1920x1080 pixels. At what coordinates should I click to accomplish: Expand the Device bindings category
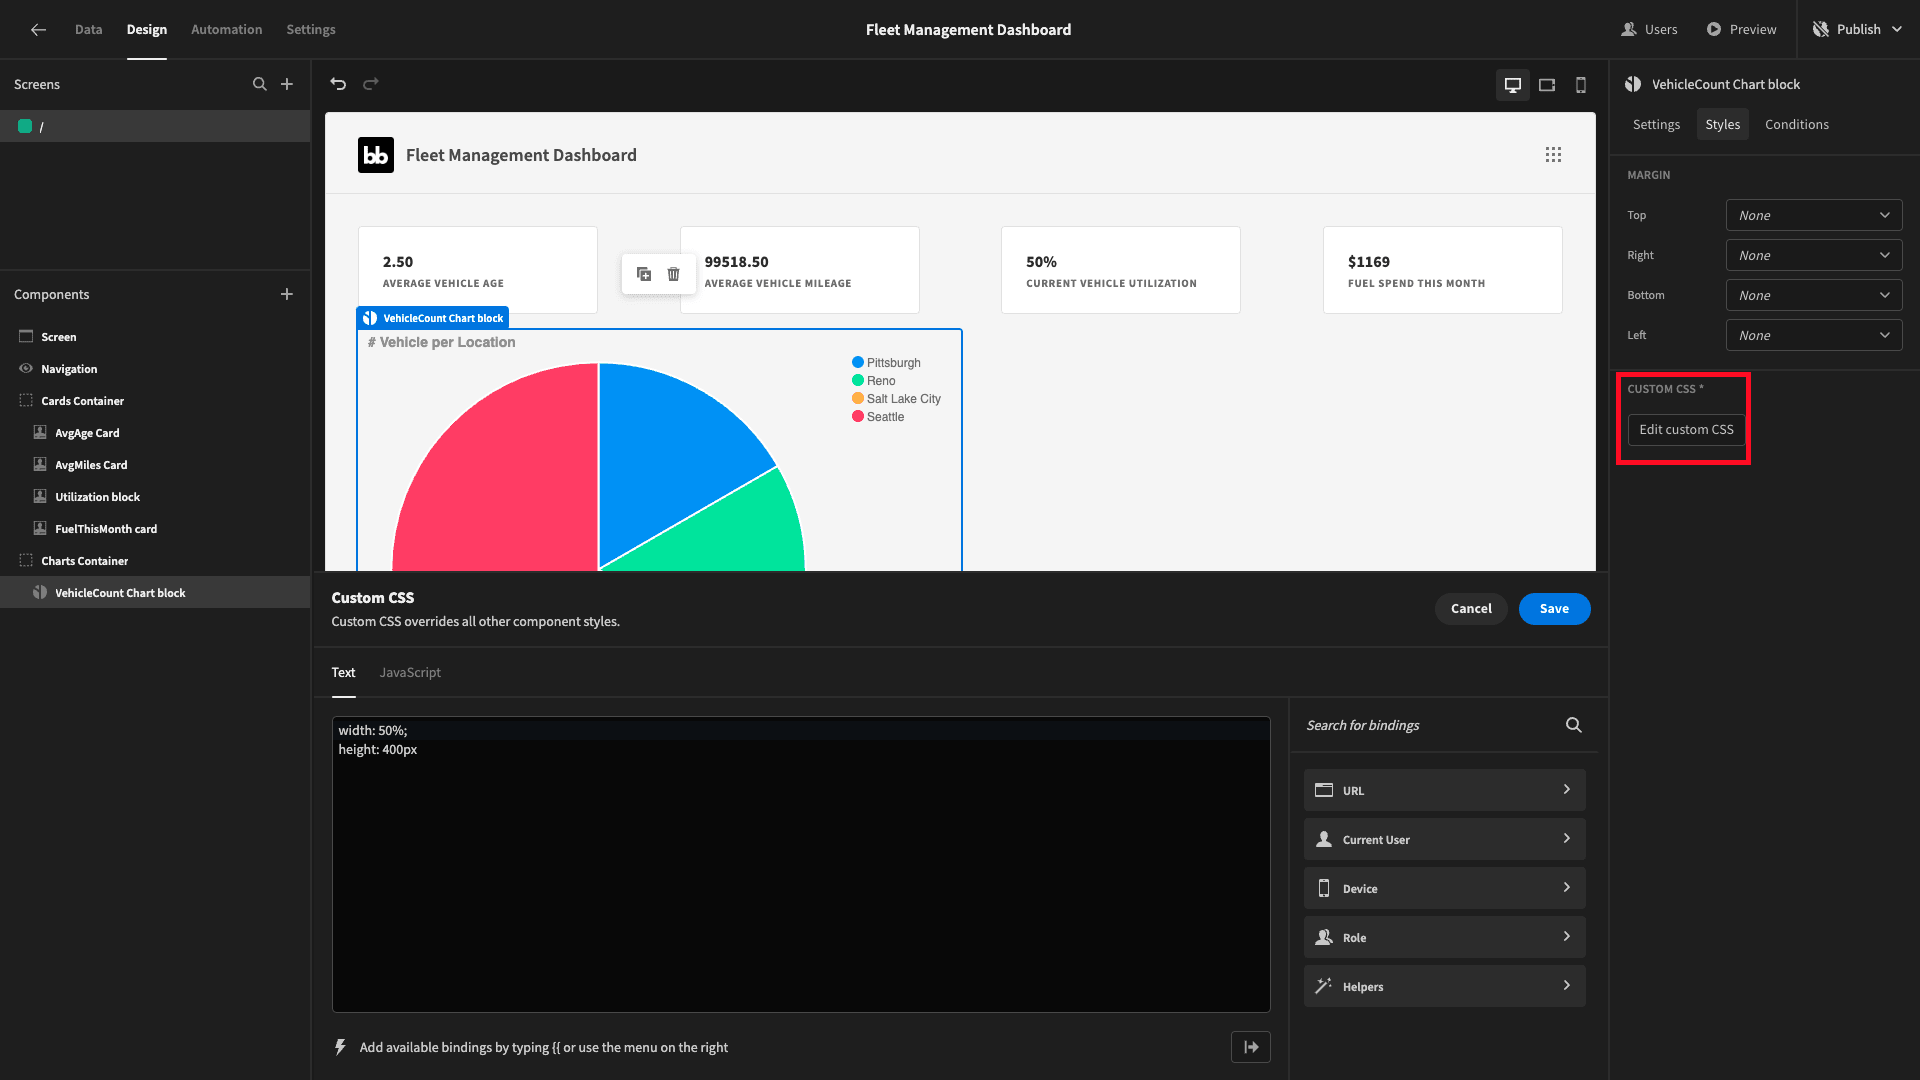click(x=1444, y=888)
